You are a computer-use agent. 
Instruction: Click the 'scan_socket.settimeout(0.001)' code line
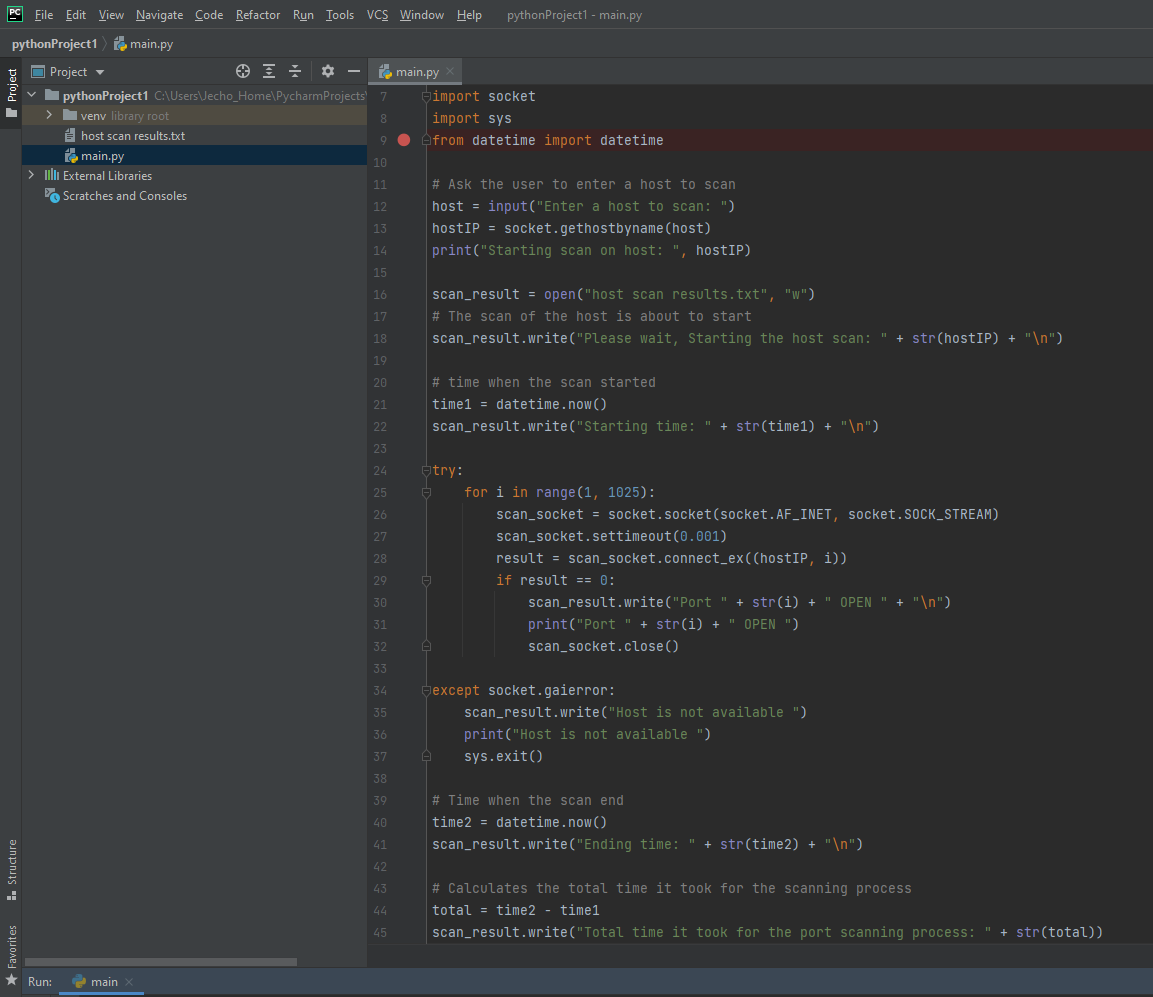click(611, 537)
